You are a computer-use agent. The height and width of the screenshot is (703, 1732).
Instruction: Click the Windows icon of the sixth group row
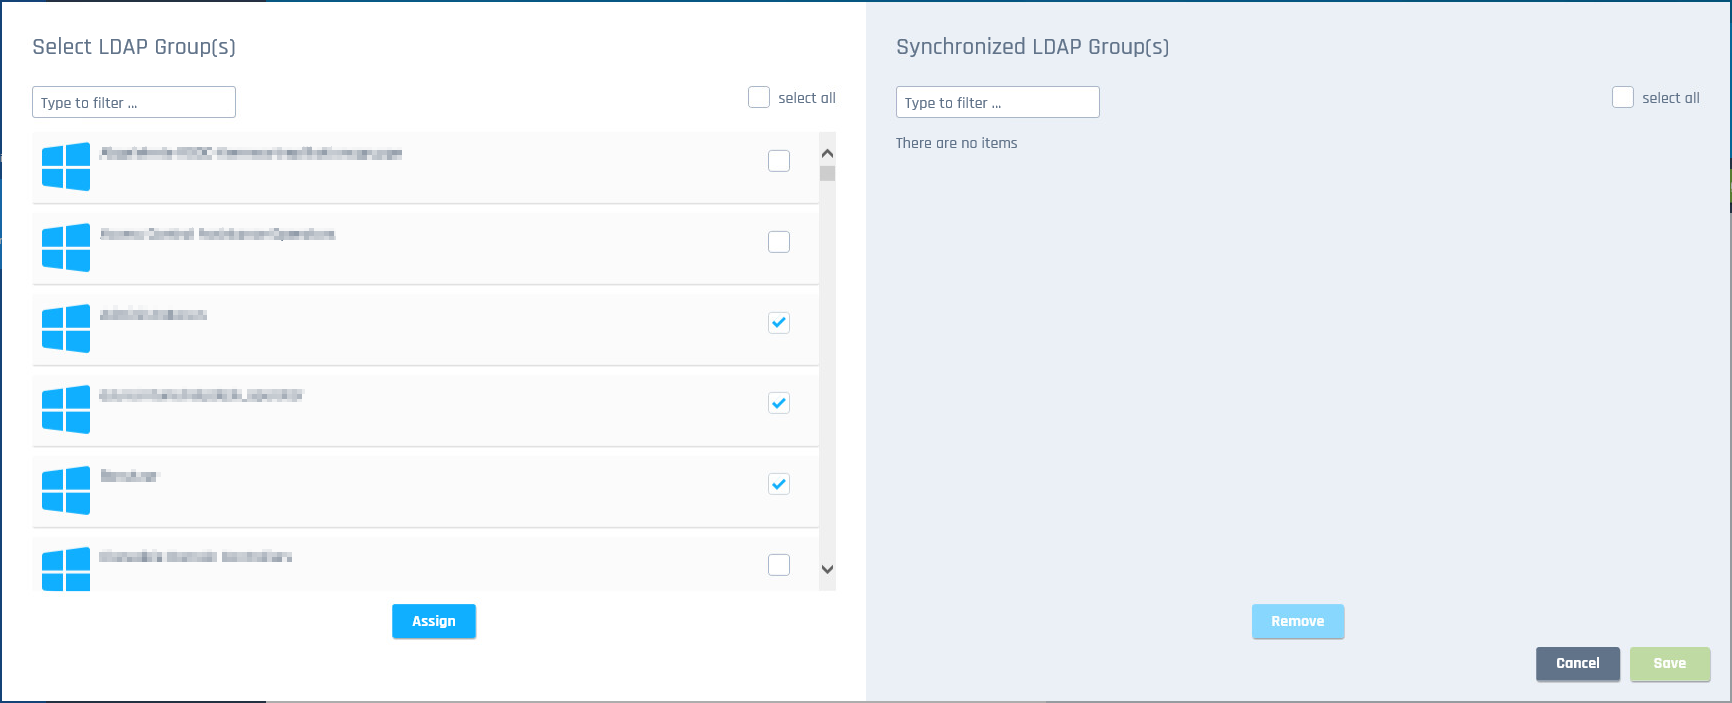(66, 569)
